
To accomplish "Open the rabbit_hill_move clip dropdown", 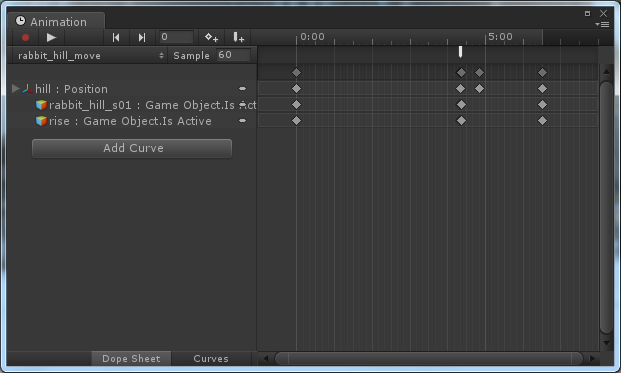I will click(x=90, y=55).
